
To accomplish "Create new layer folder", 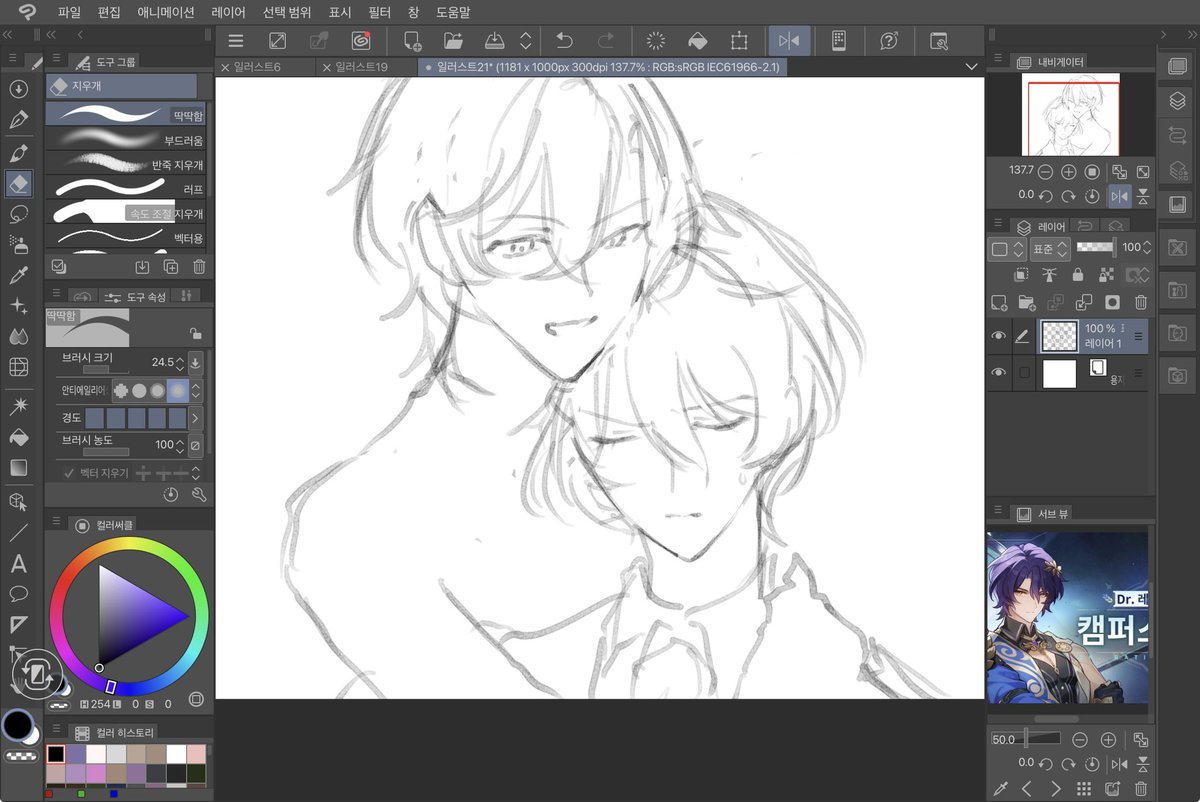I will pos(1026,302).
